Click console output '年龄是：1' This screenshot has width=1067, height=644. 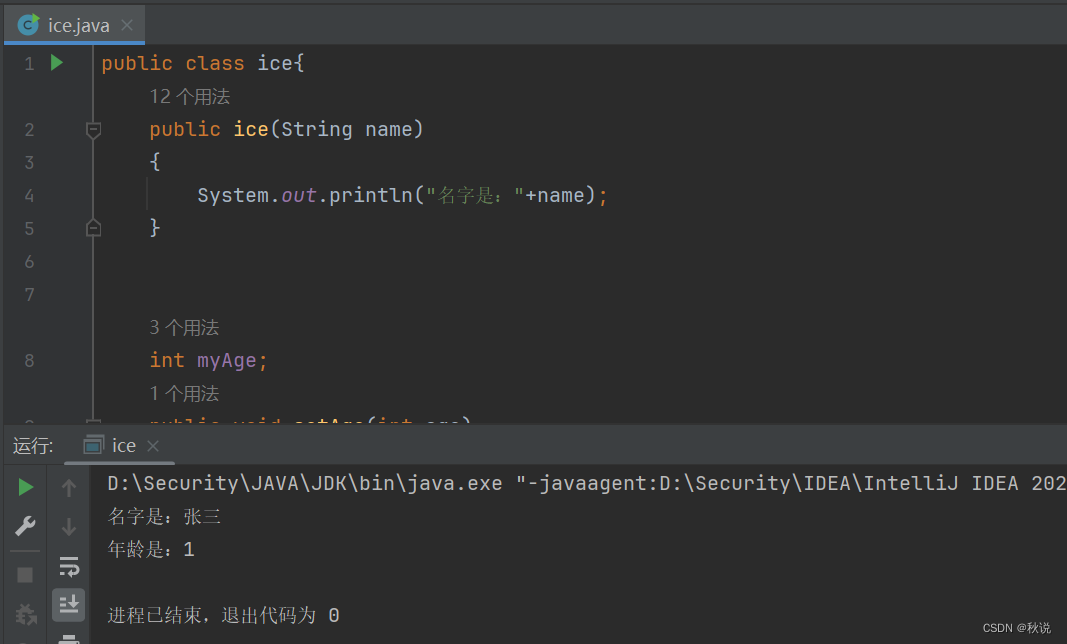(151, 549)
